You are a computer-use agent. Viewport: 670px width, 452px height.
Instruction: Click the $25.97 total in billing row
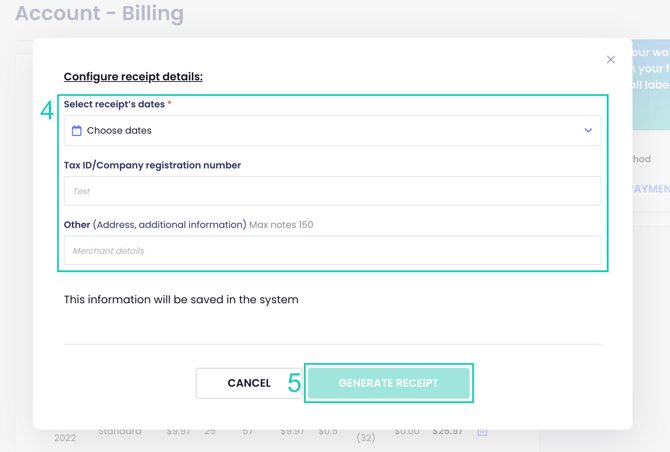coord(447,433)
